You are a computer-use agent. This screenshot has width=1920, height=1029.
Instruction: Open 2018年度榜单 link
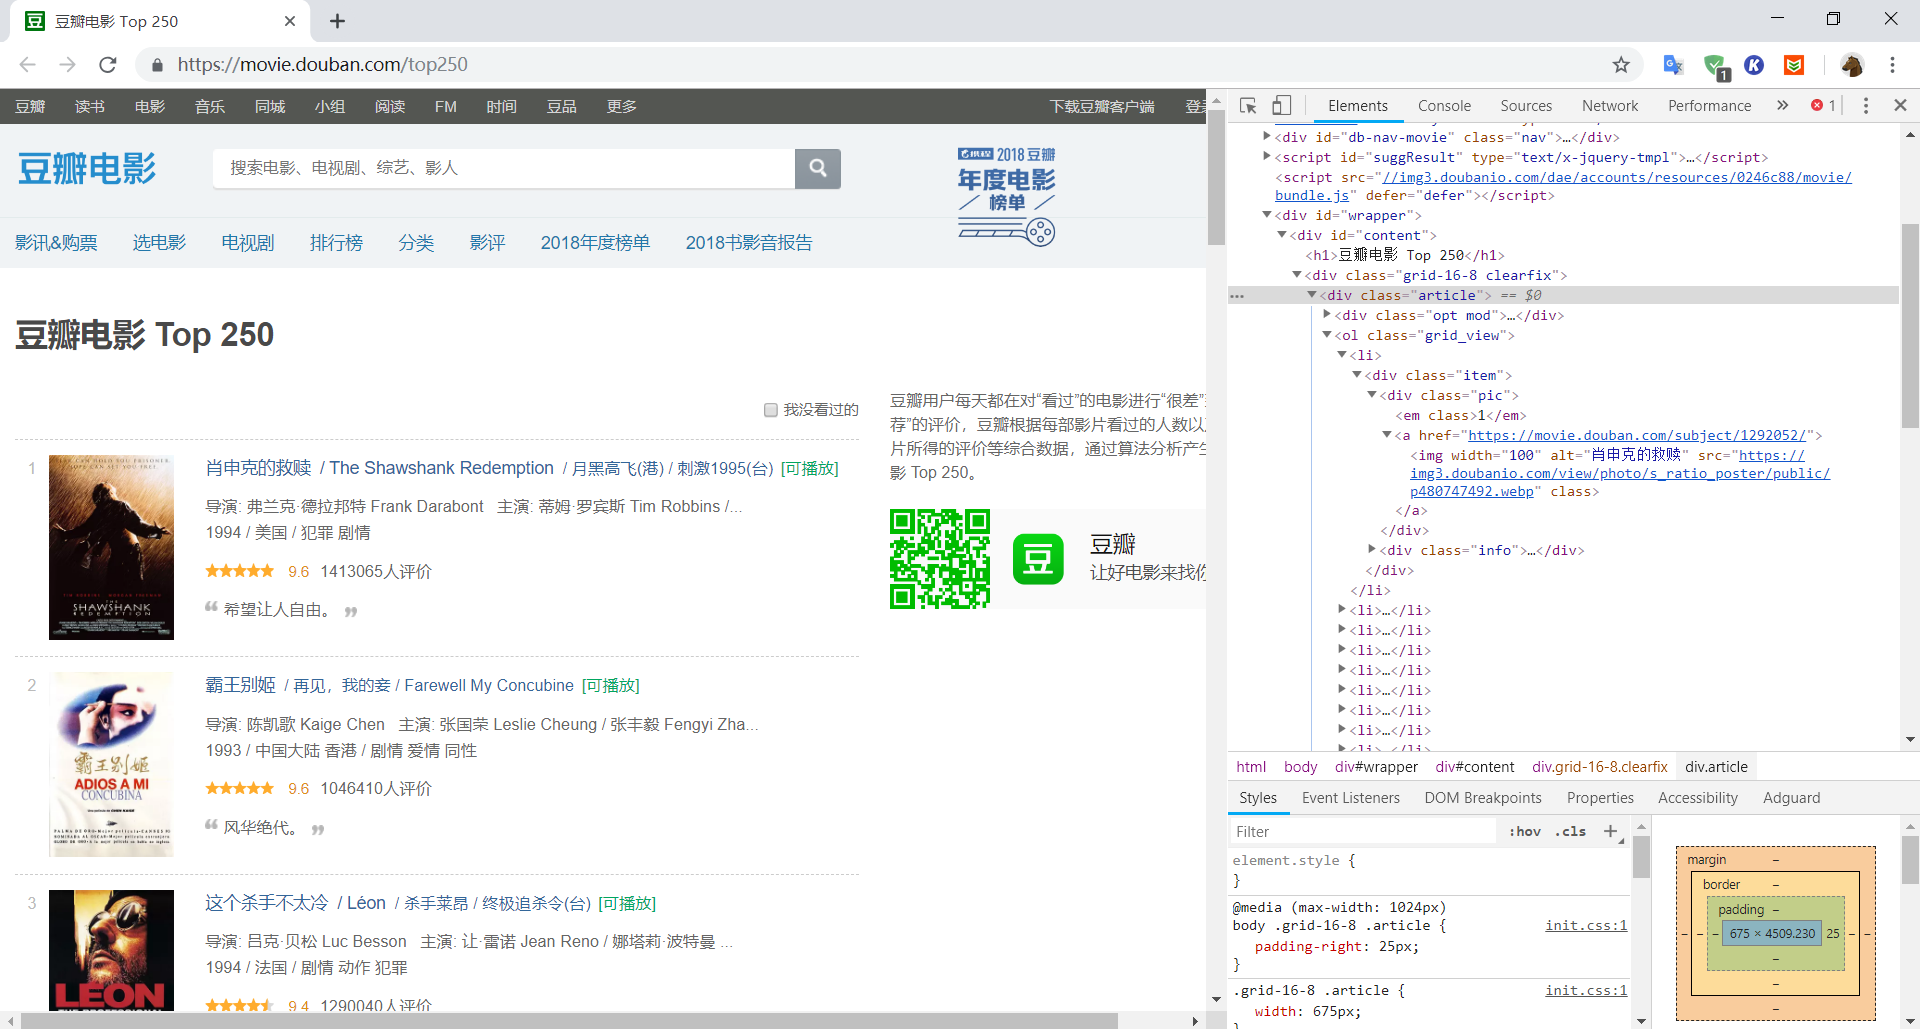(595, 243)
